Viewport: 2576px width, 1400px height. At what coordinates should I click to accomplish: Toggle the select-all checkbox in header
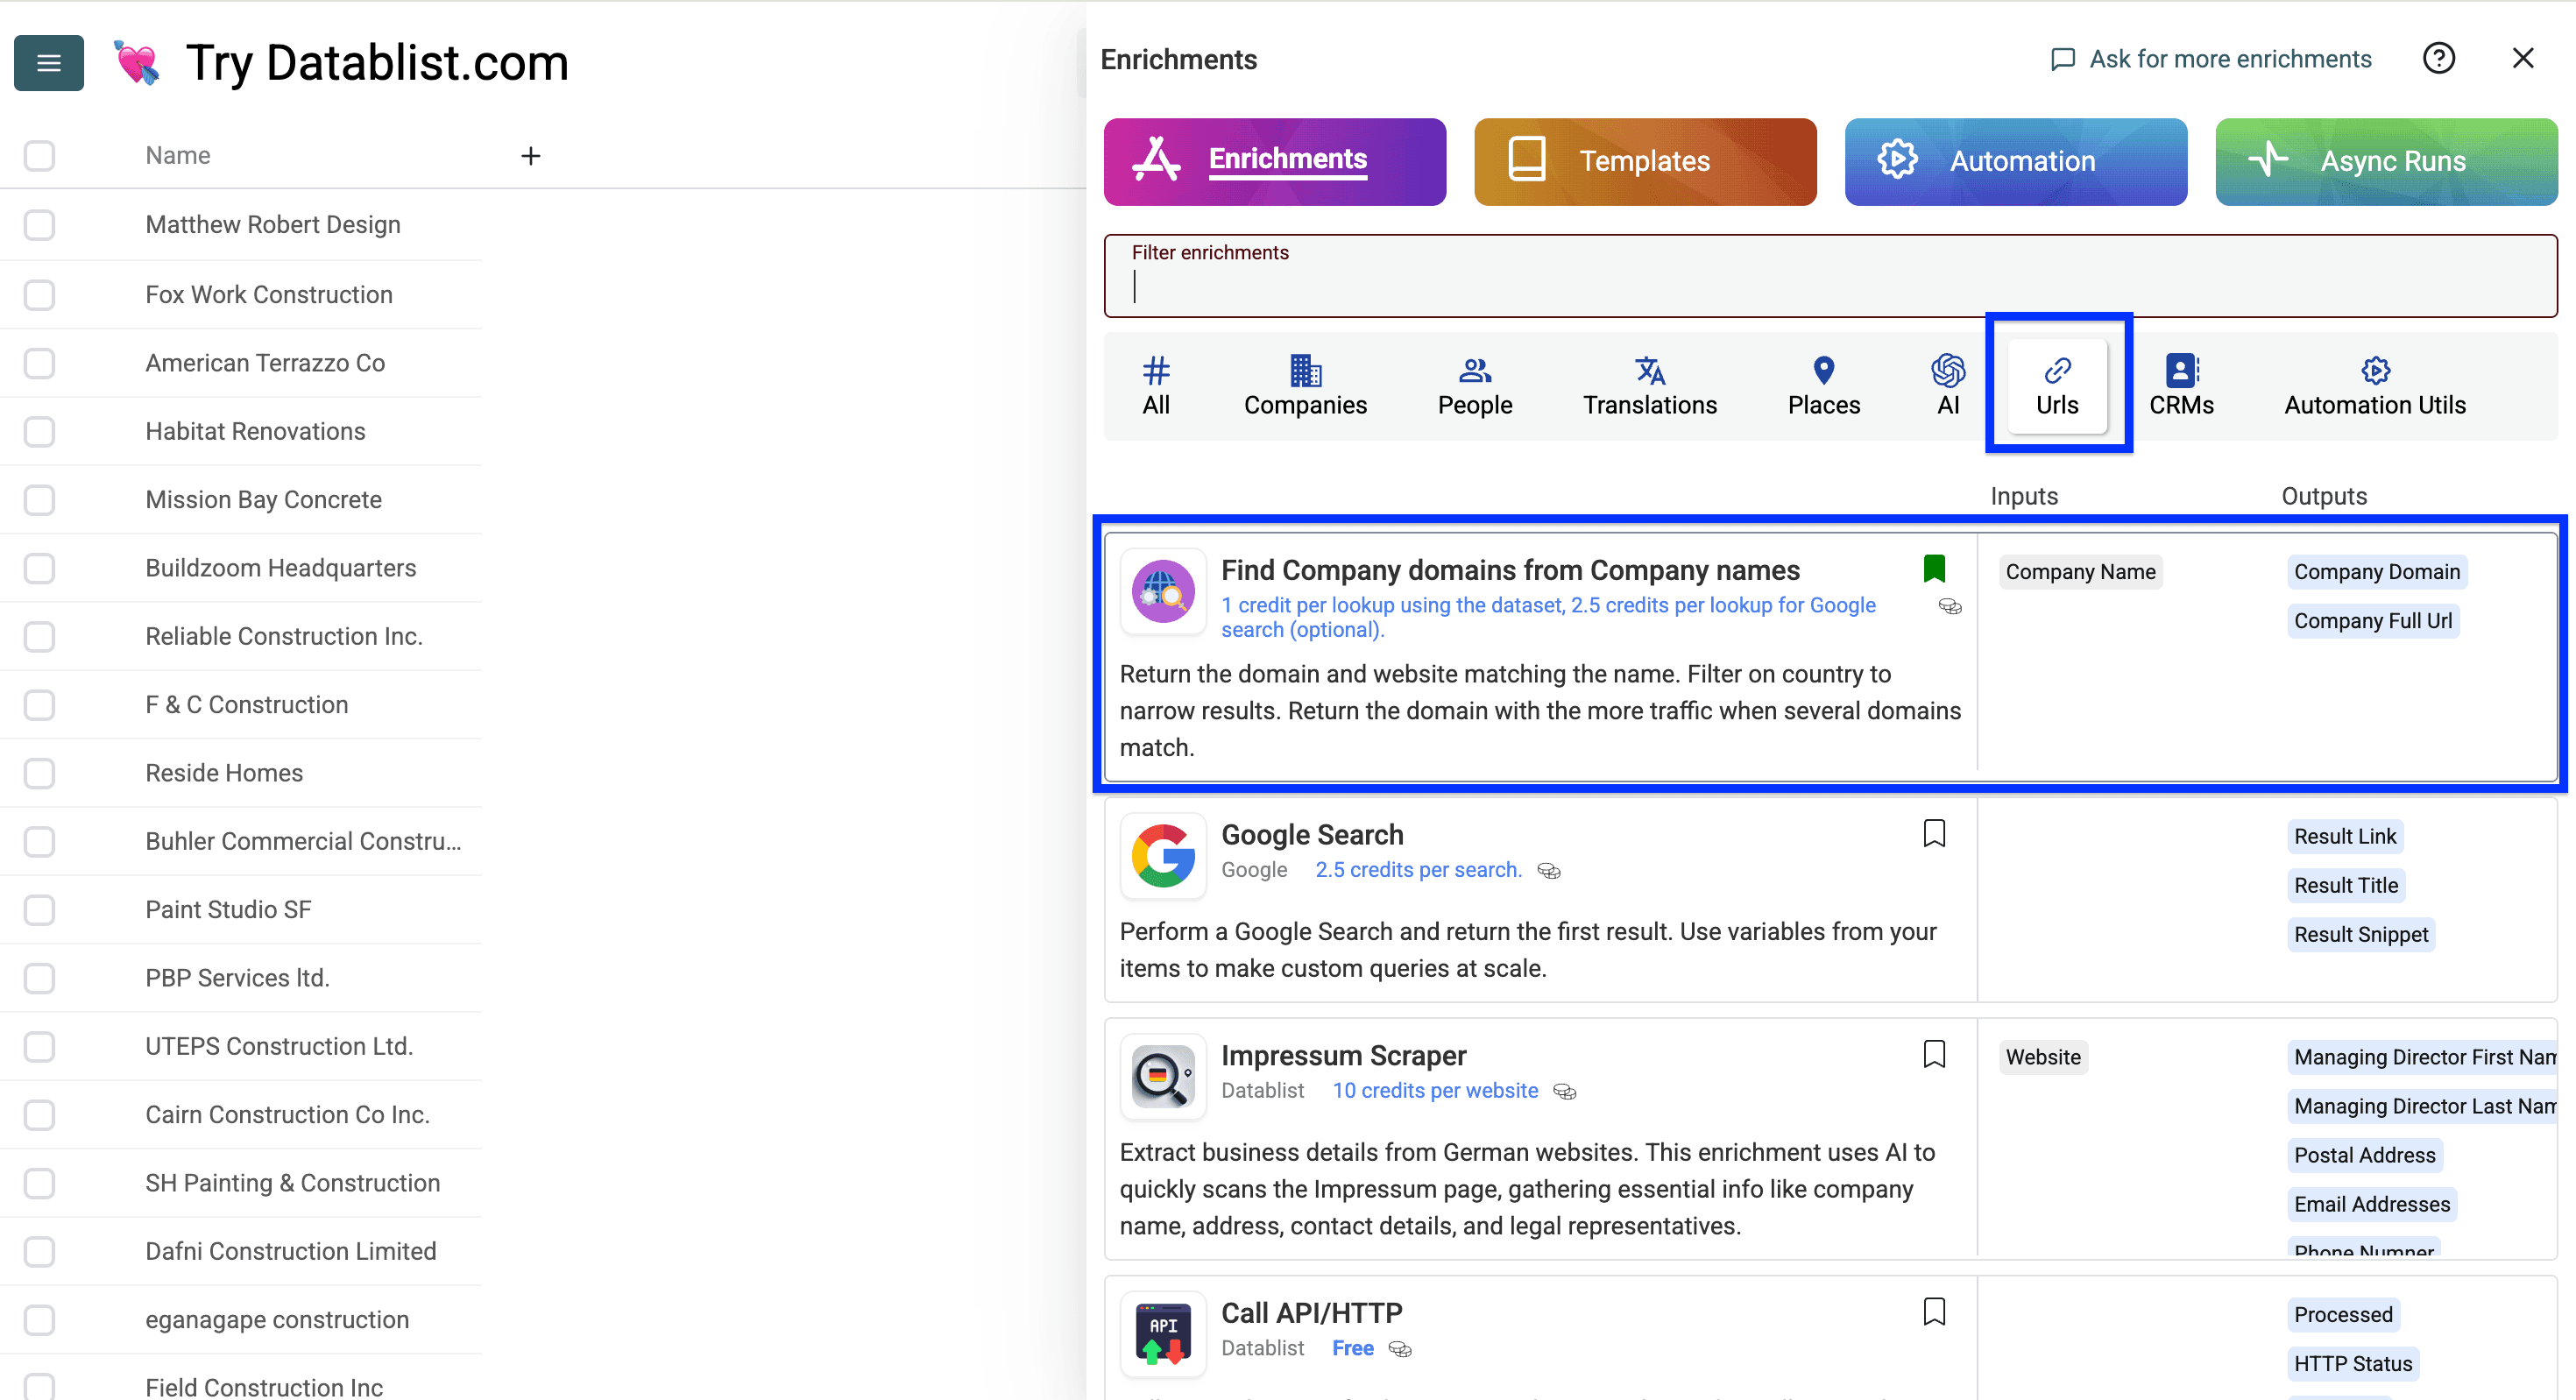click(x=39, y=156)
